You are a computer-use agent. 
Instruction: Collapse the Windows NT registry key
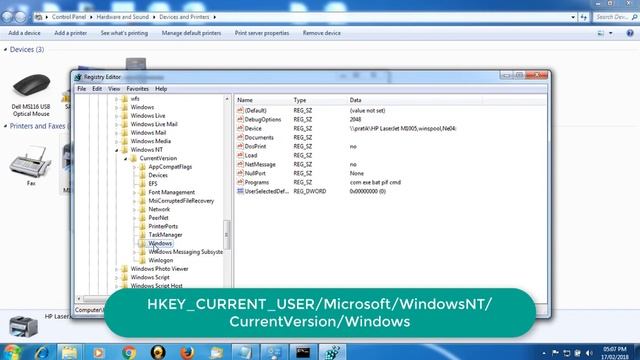coord(117,150)
